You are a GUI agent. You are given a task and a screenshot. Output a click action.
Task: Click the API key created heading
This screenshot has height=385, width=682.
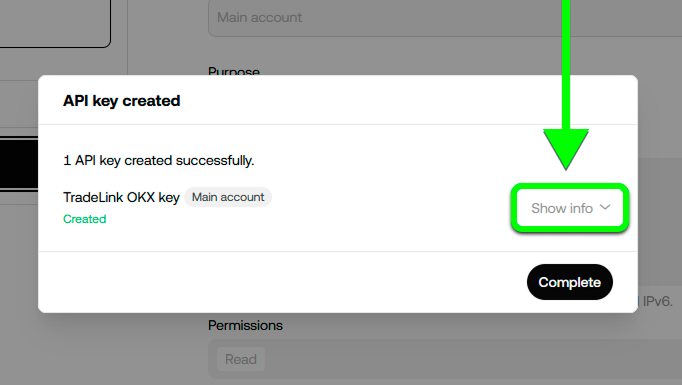(121, 100)
